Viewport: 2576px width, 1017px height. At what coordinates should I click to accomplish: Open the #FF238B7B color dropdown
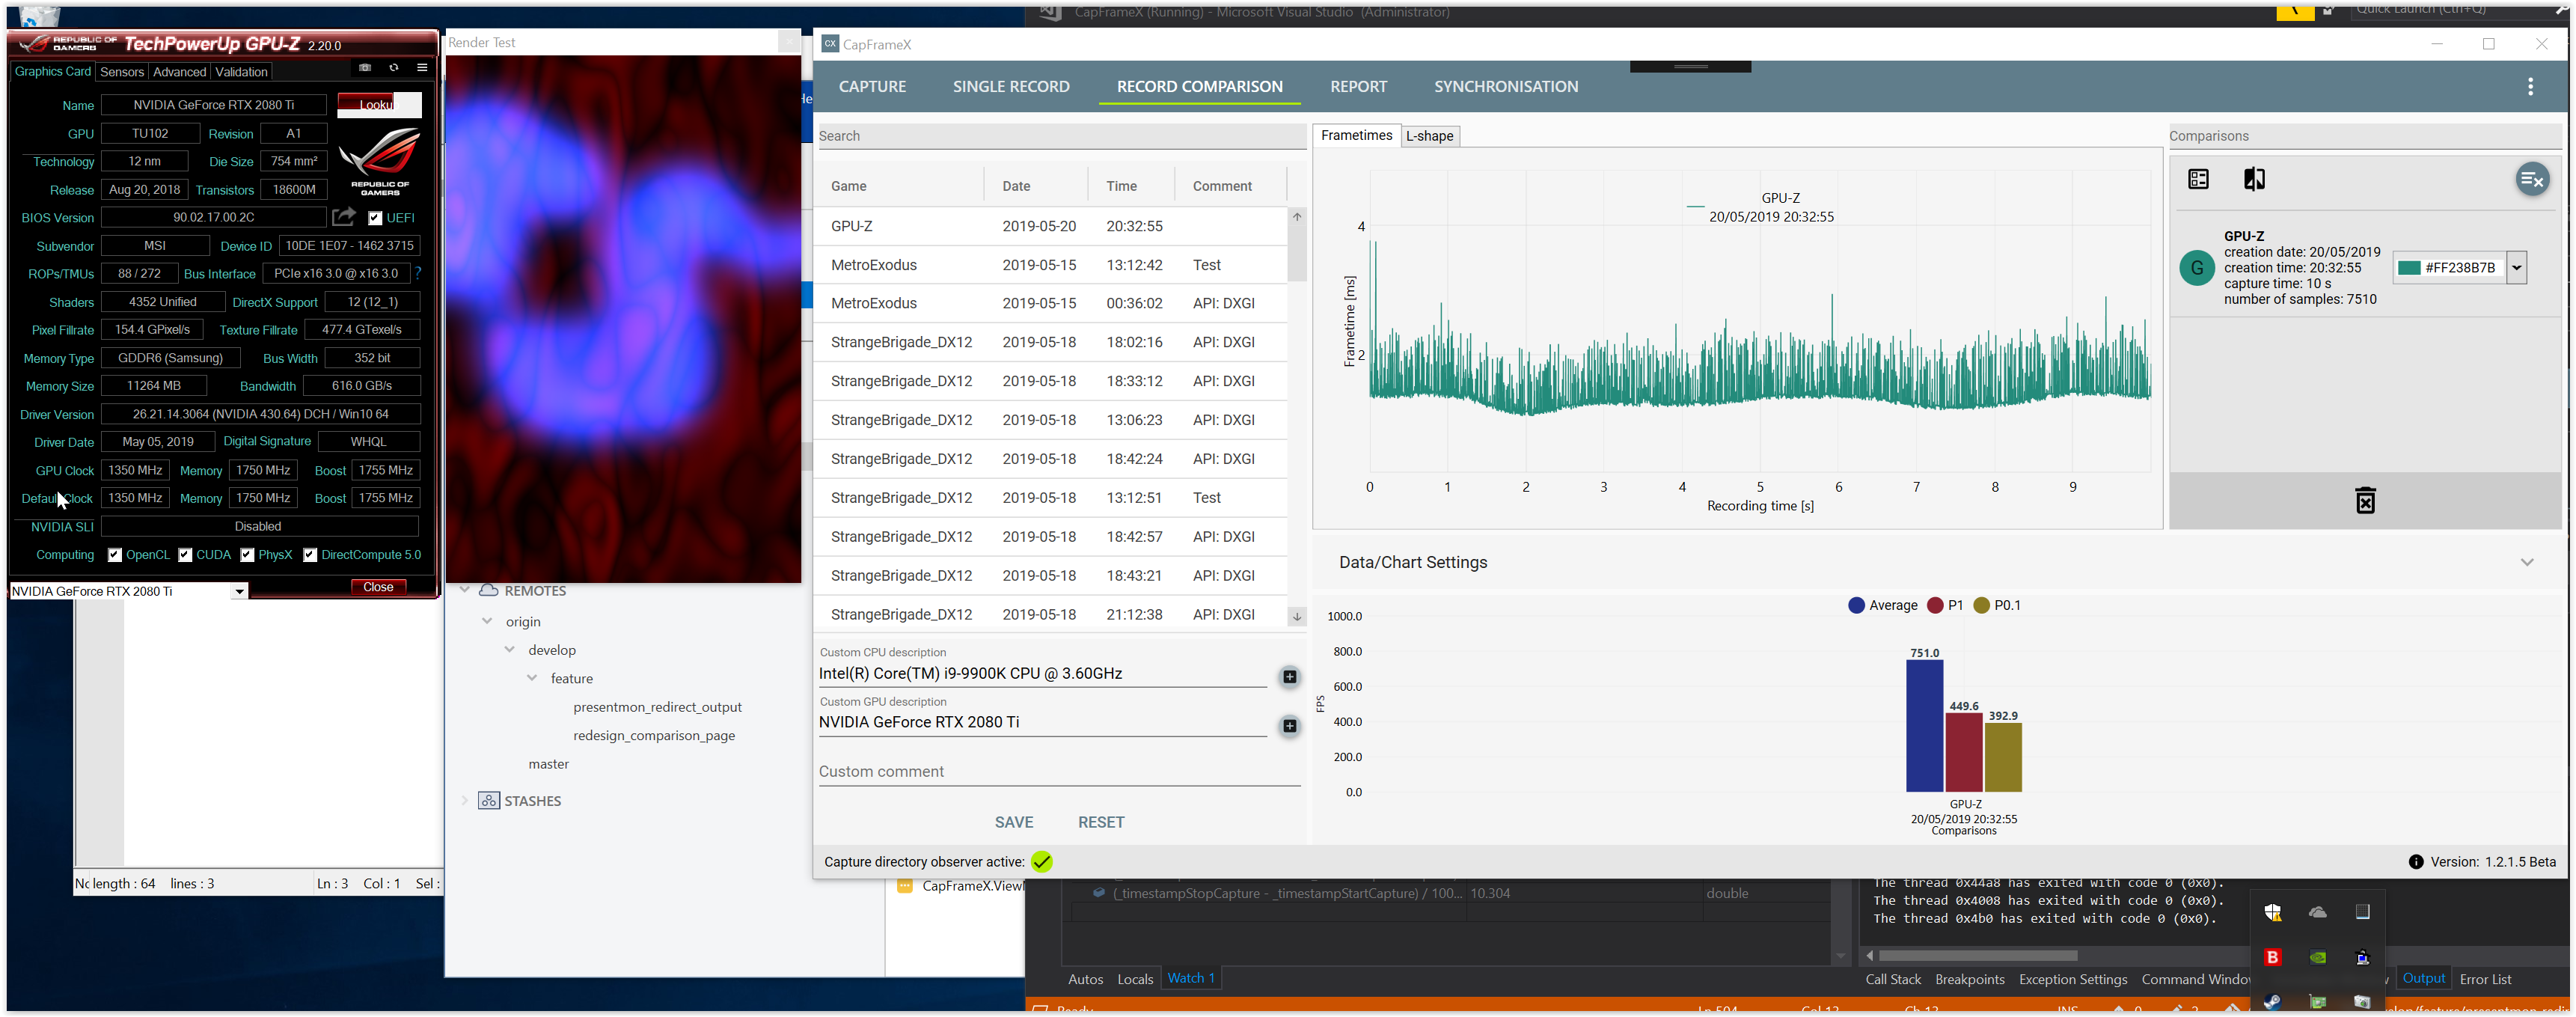tap(2517, 268)
